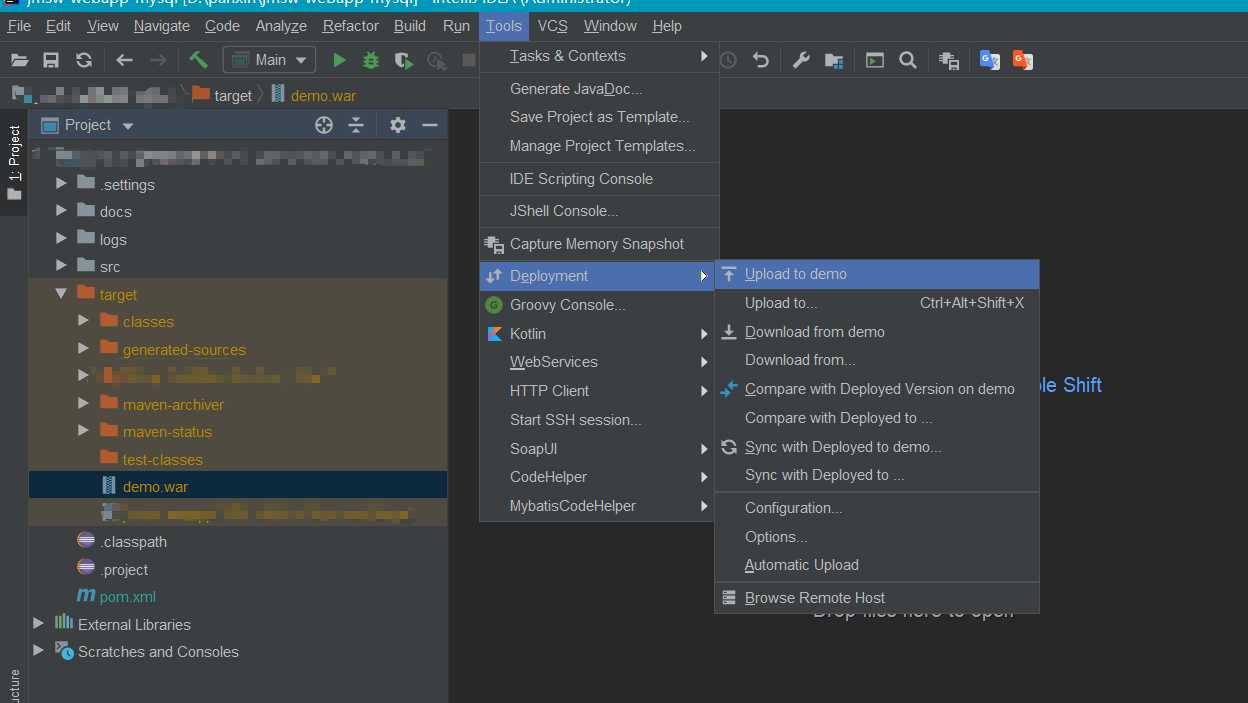Click Run with Coverage icon
The width and height of the screenshot is (1248, 703).
pos(403,60)
